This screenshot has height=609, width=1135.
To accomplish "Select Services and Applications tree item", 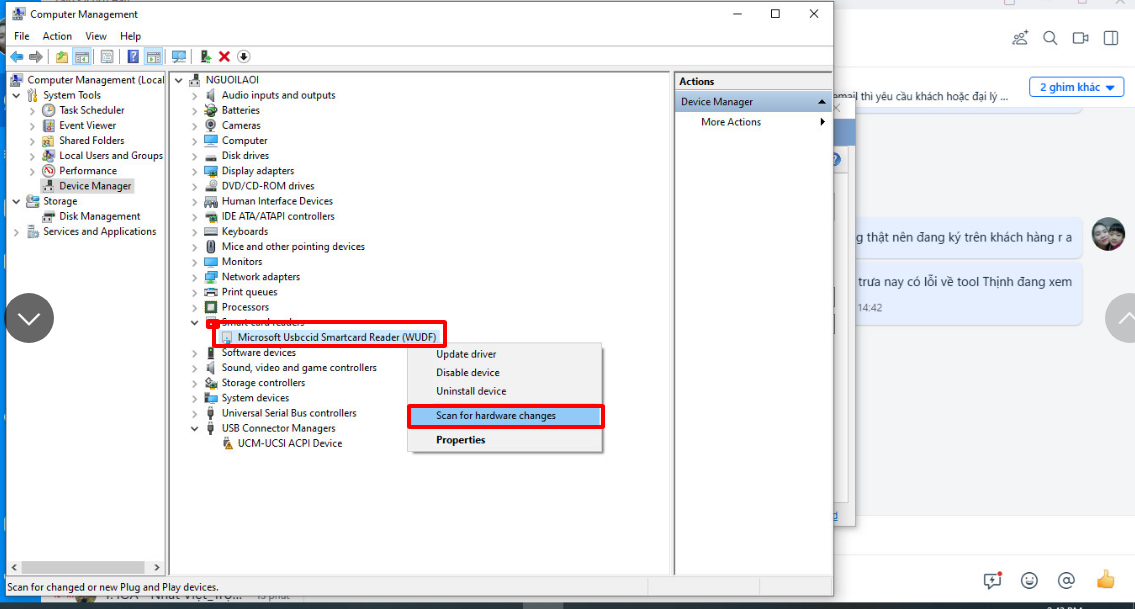I will [x=100, y=232].
